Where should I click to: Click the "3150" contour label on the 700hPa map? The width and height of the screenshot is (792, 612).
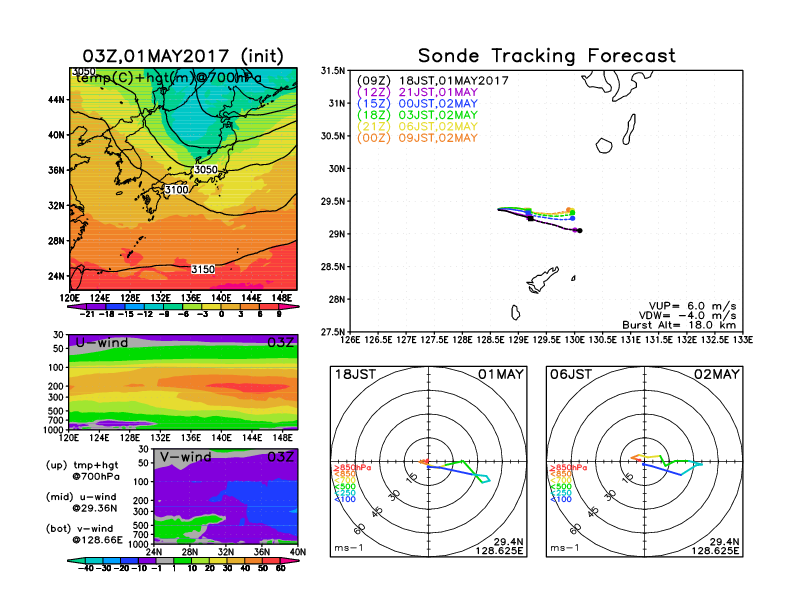point(203,269)
